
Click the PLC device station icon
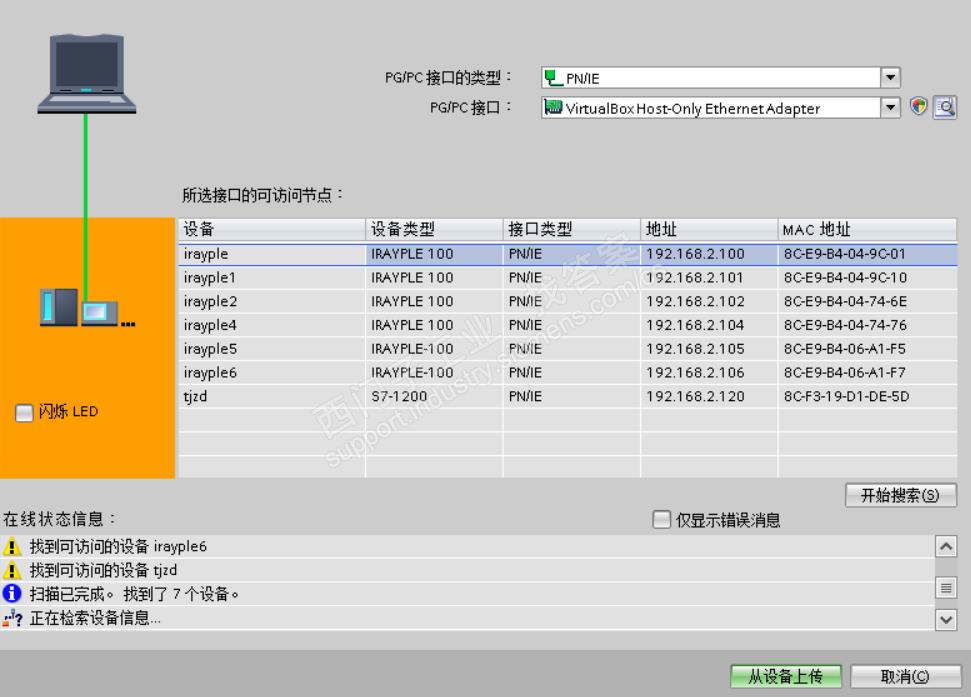(87, 308)
